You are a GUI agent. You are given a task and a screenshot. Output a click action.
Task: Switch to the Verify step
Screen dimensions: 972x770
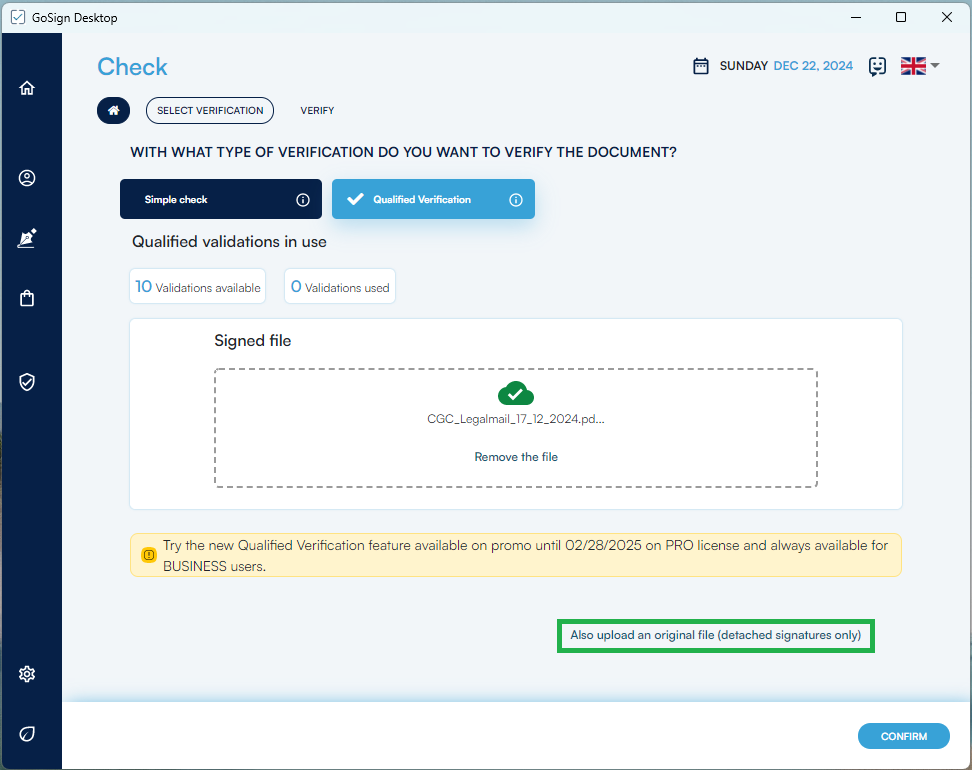click(x=317, y=110)
